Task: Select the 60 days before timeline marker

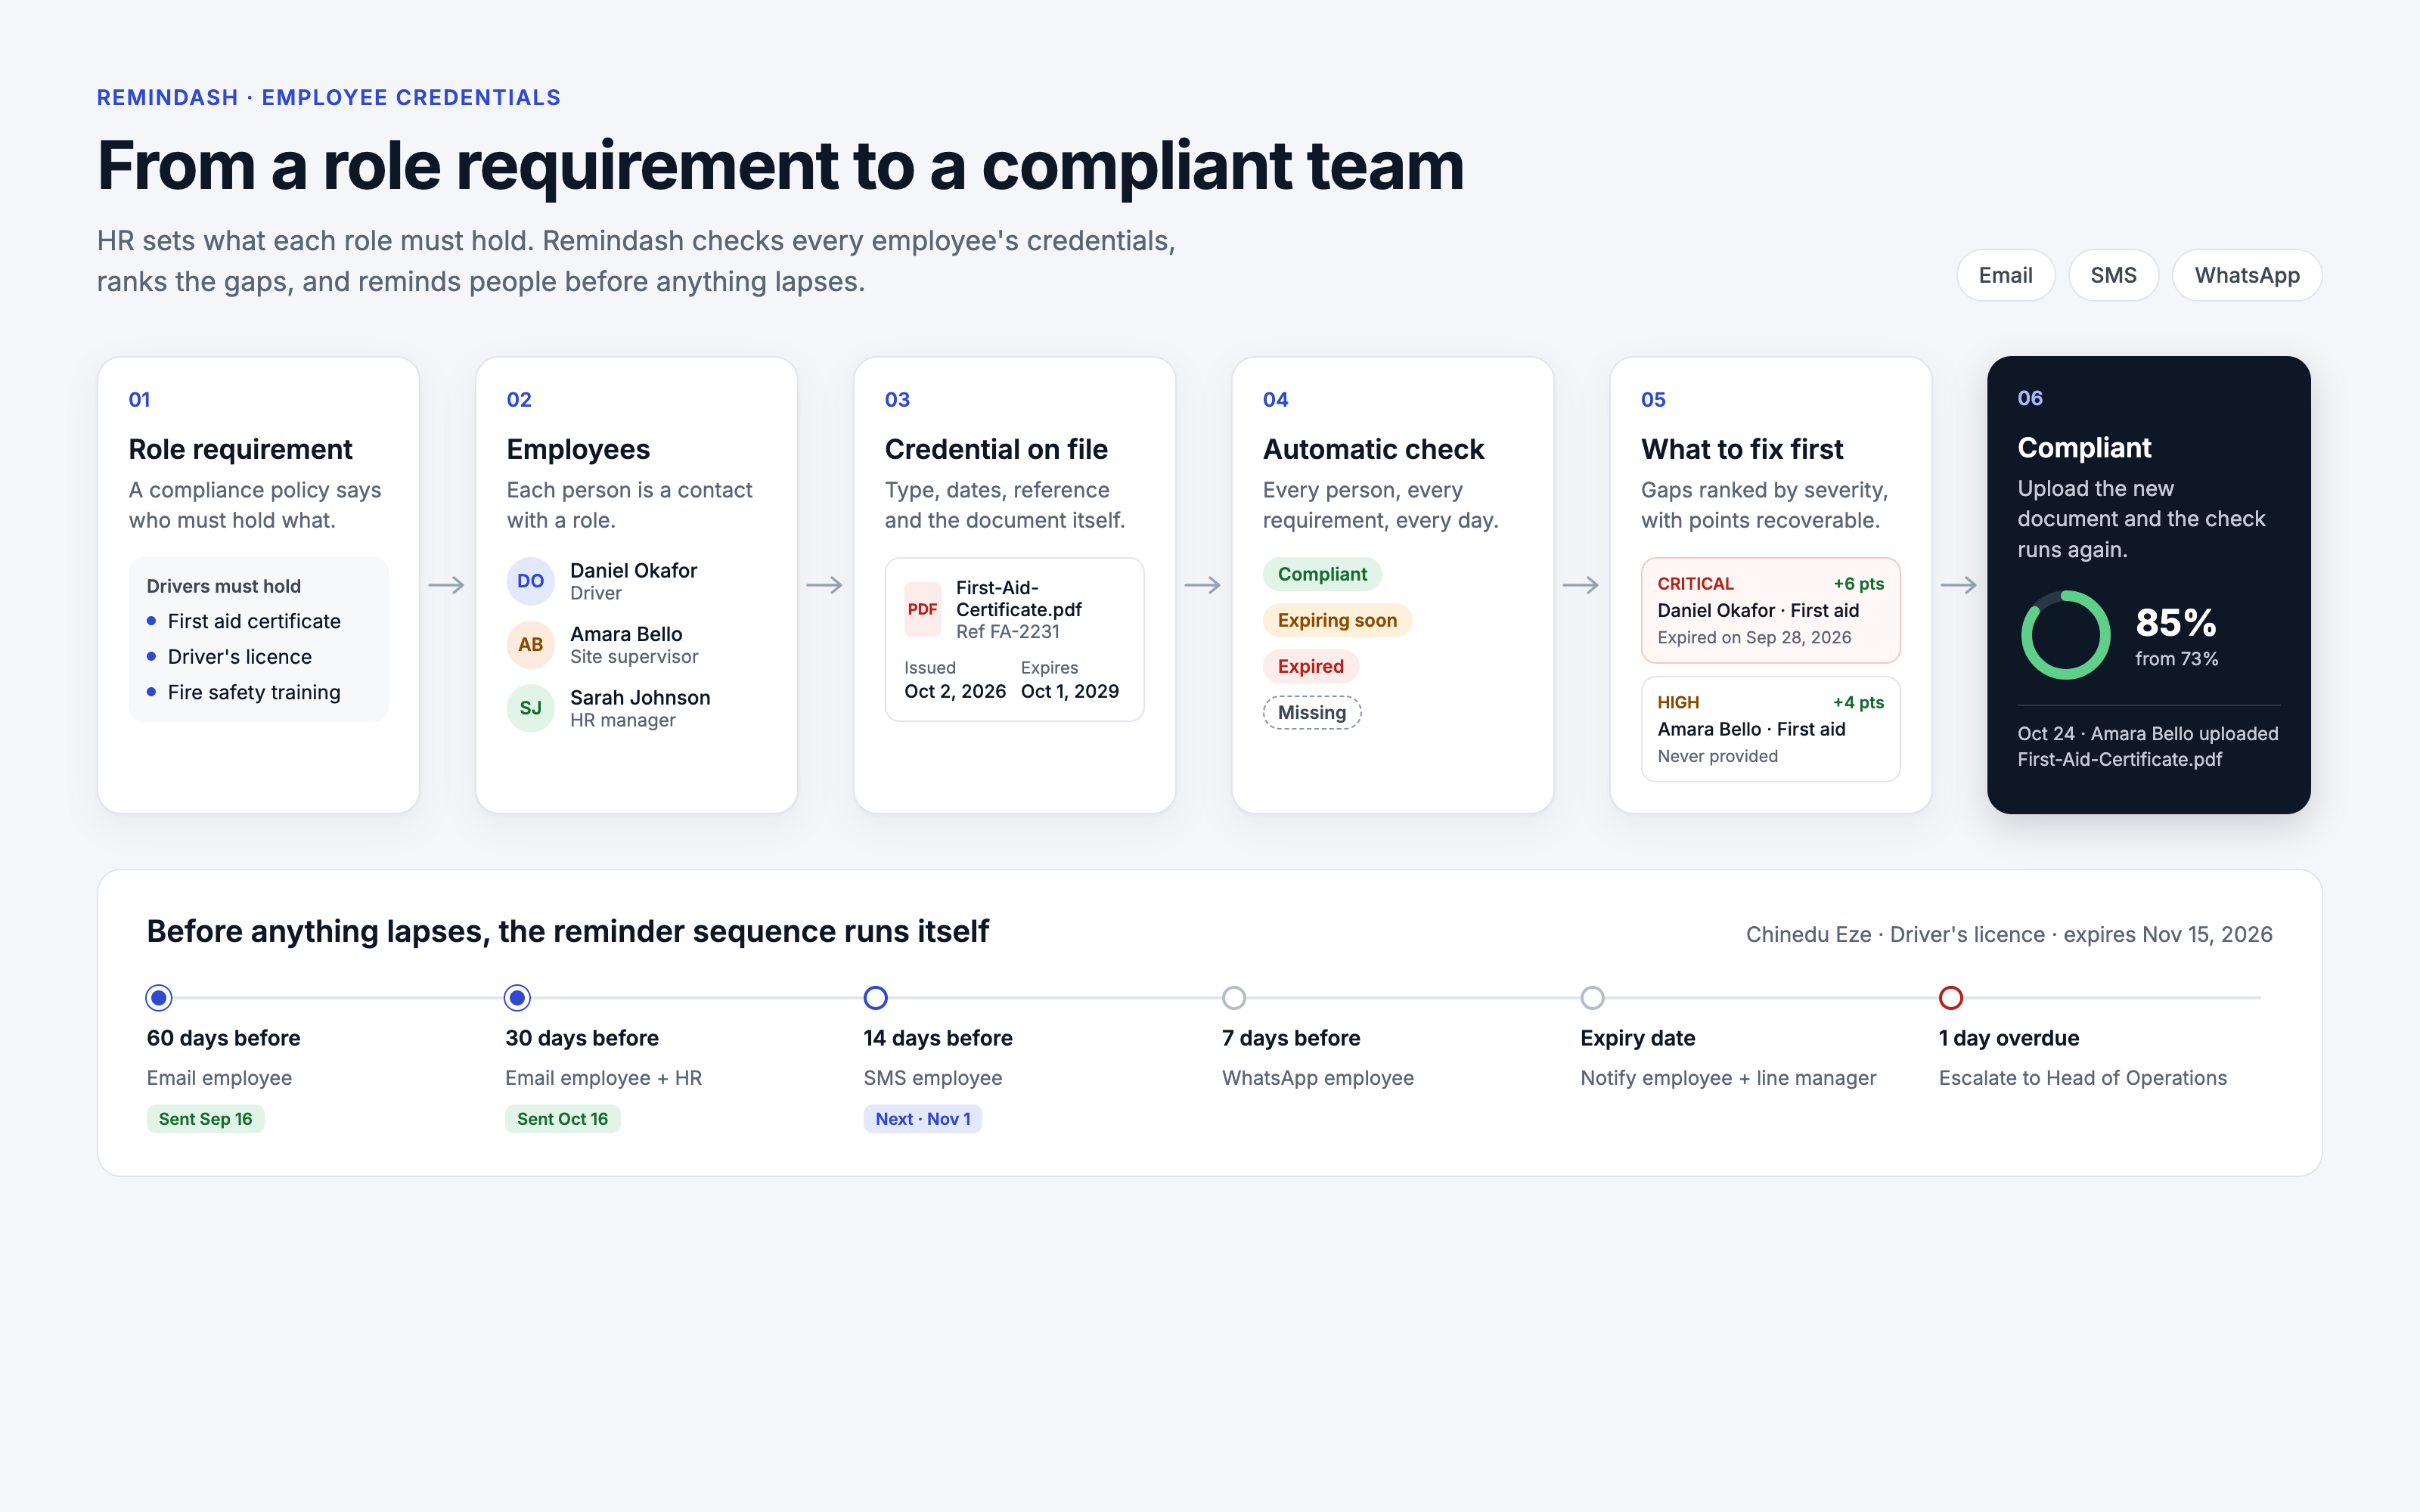Action: [x=159, y=997]
